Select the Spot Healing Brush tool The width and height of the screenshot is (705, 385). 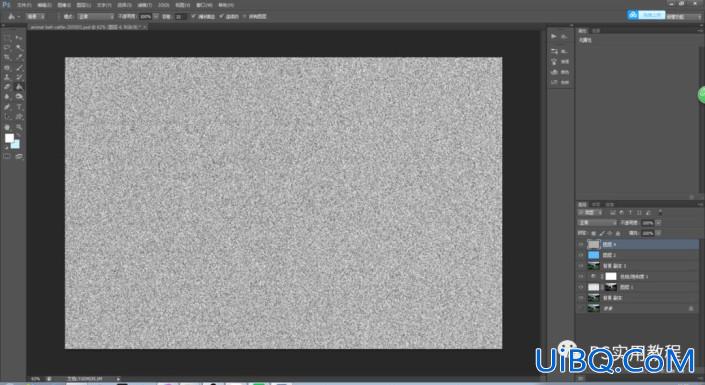[7, 67]
